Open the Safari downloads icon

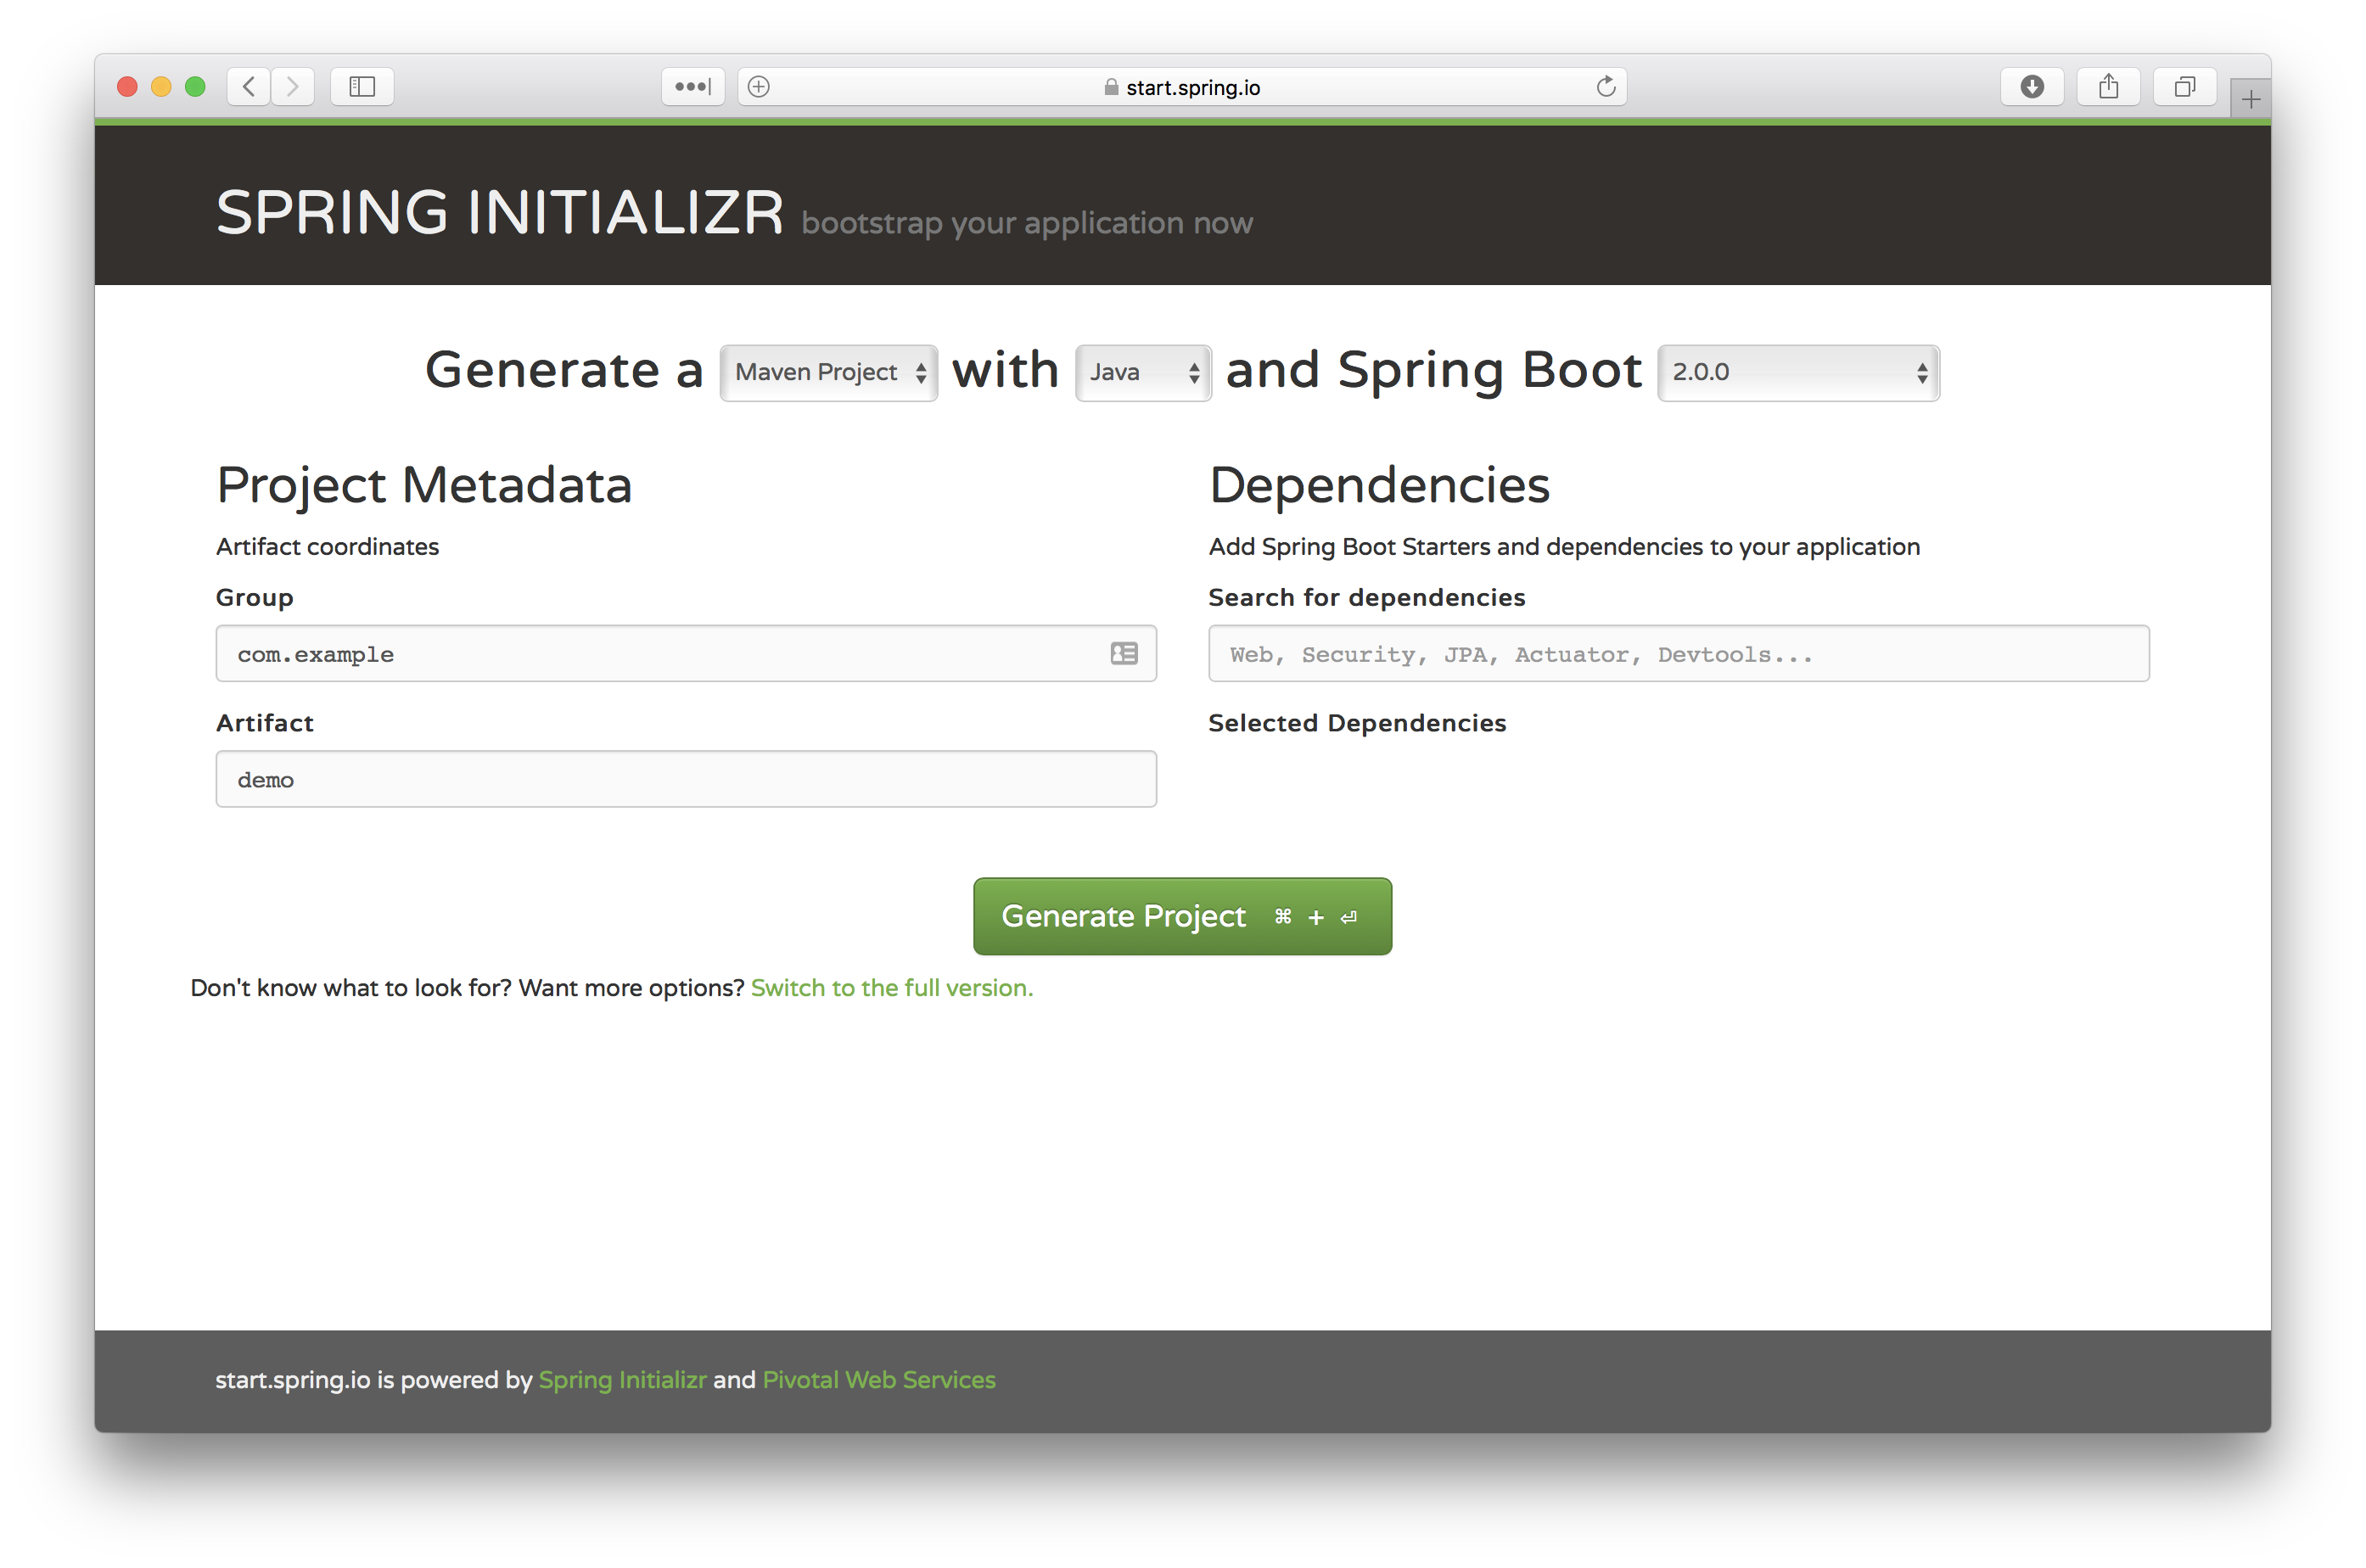click(2031, 87)
